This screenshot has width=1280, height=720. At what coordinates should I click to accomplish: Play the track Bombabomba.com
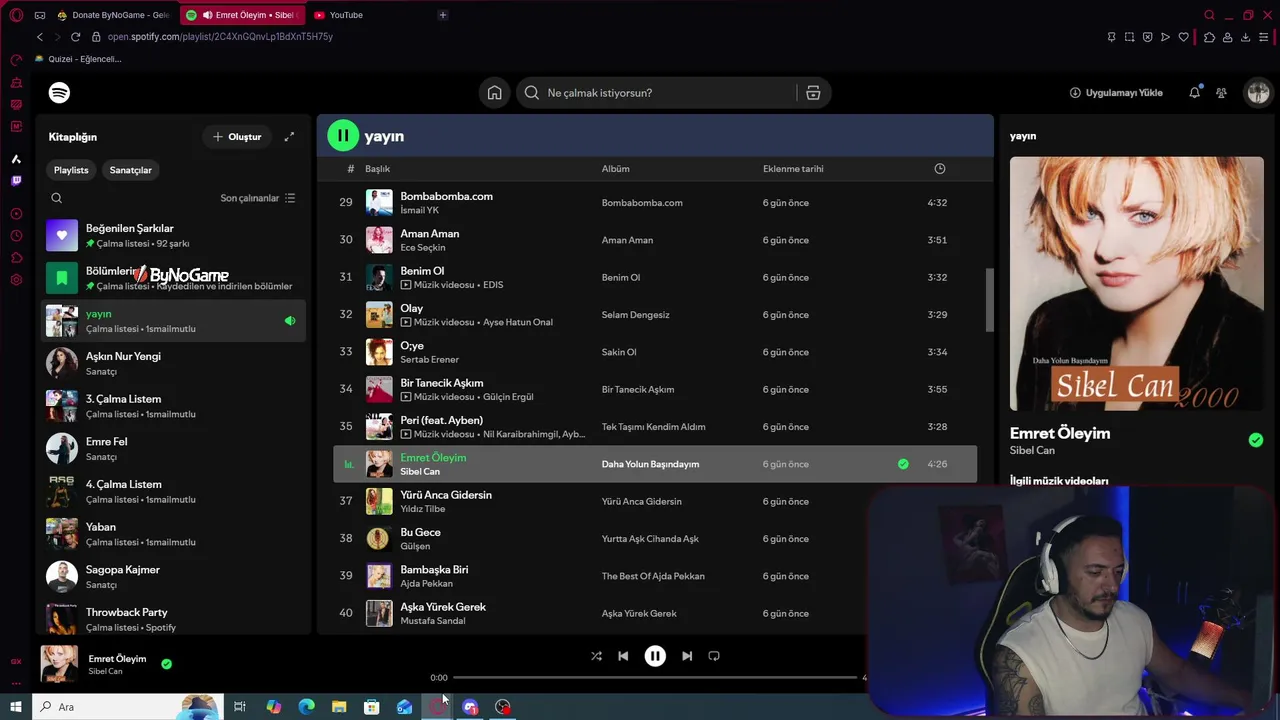click(x=655, y=203)
